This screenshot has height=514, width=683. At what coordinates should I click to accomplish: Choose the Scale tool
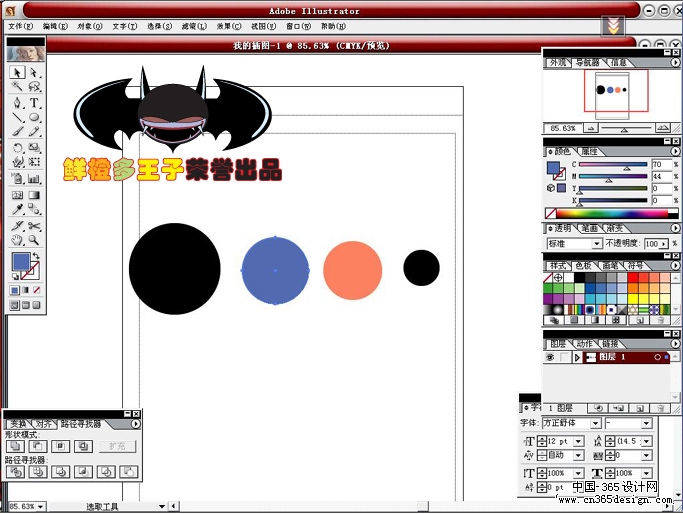pyautogui.click(x=34, y=148)
